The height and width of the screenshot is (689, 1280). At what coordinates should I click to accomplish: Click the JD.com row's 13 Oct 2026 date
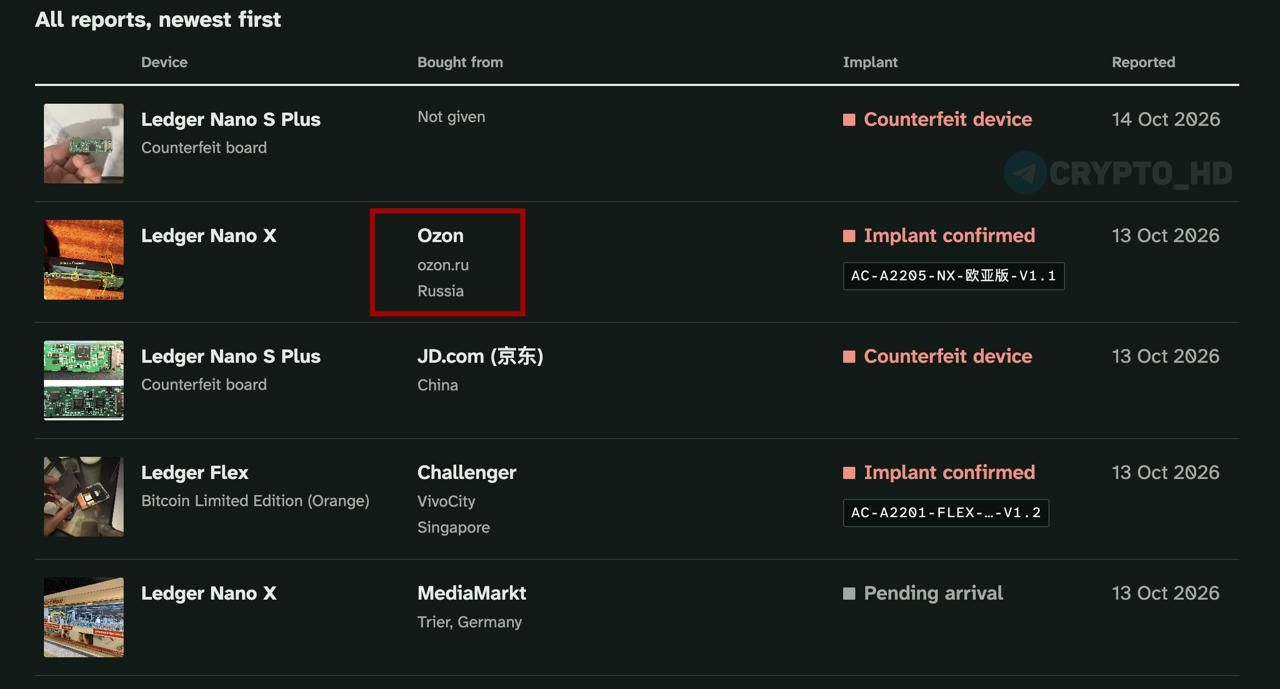click(1166, 356)
